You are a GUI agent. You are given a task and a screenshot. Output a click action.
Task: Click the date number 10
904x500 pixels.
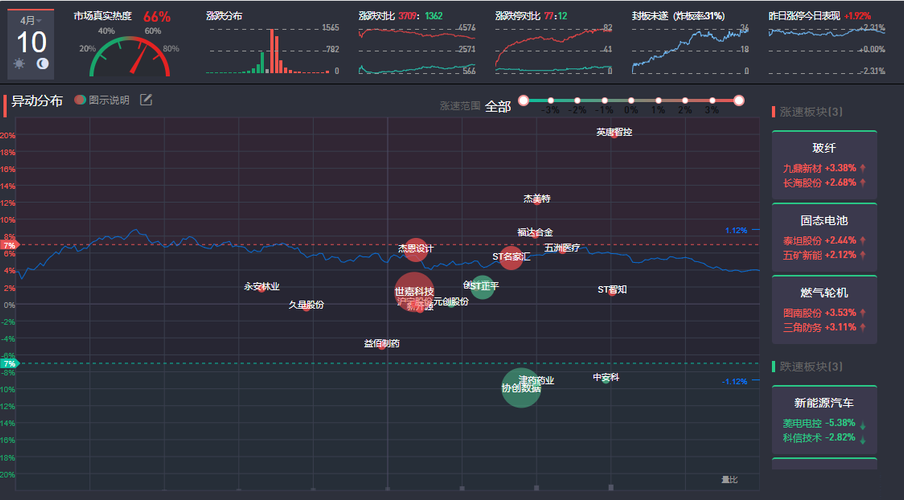[x=31, y=42]
